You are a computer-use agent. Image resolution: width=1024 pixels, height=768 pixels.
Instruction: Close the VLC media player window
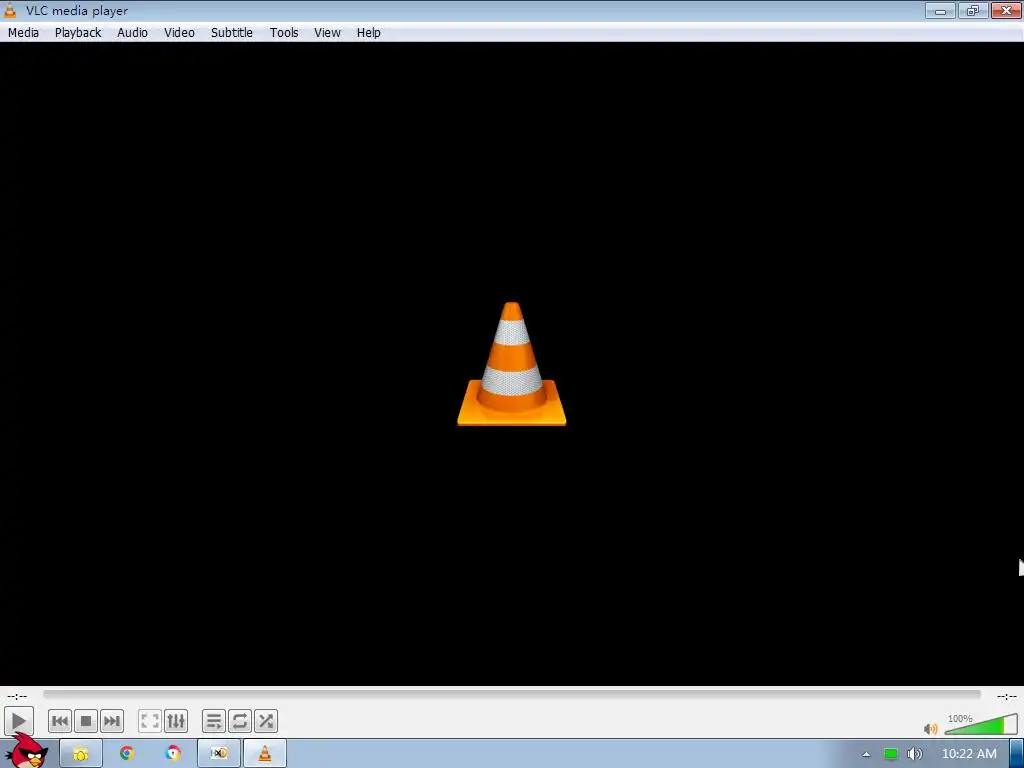pos(1006,10)
